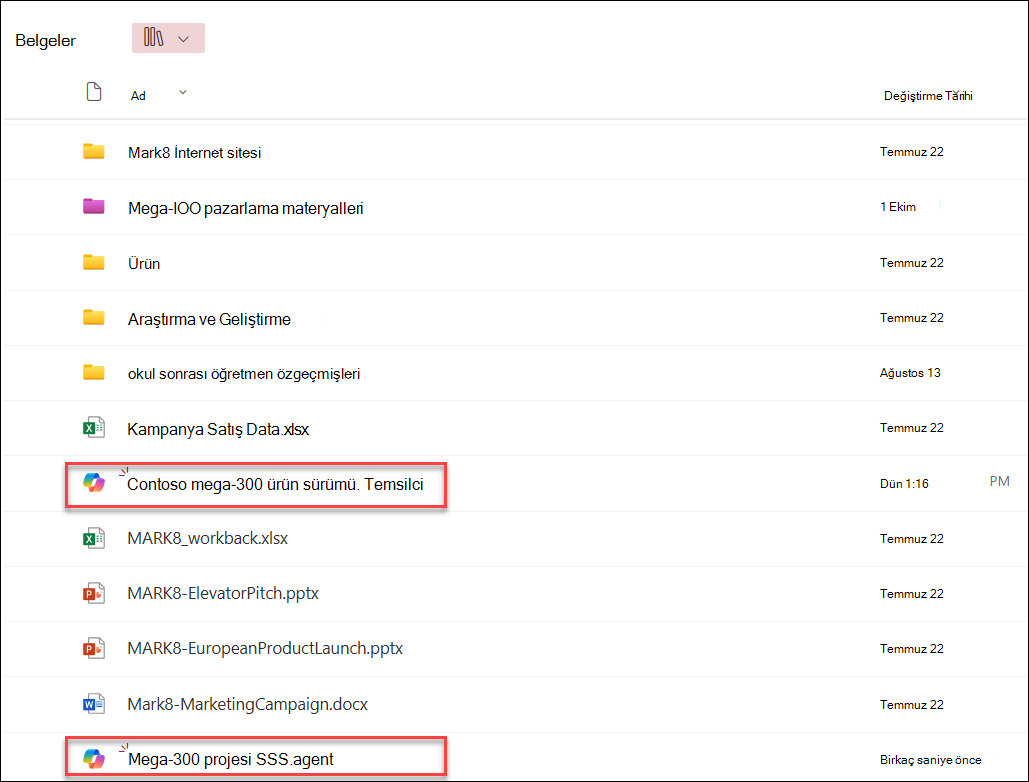Expand the Ad column chevron
Image resolution: width=1029 pixels, height=782 pixels.
pos(183,93)
